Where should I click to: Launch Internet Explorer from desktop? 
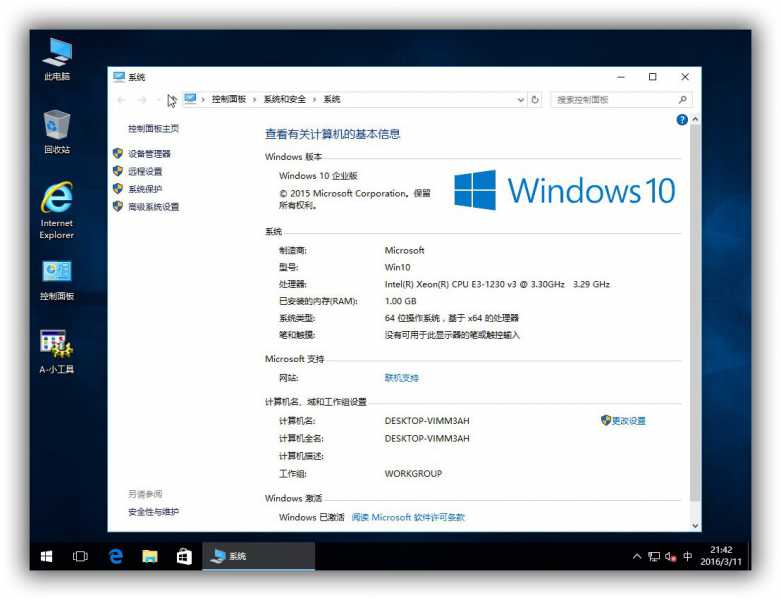tap(57, 210)
